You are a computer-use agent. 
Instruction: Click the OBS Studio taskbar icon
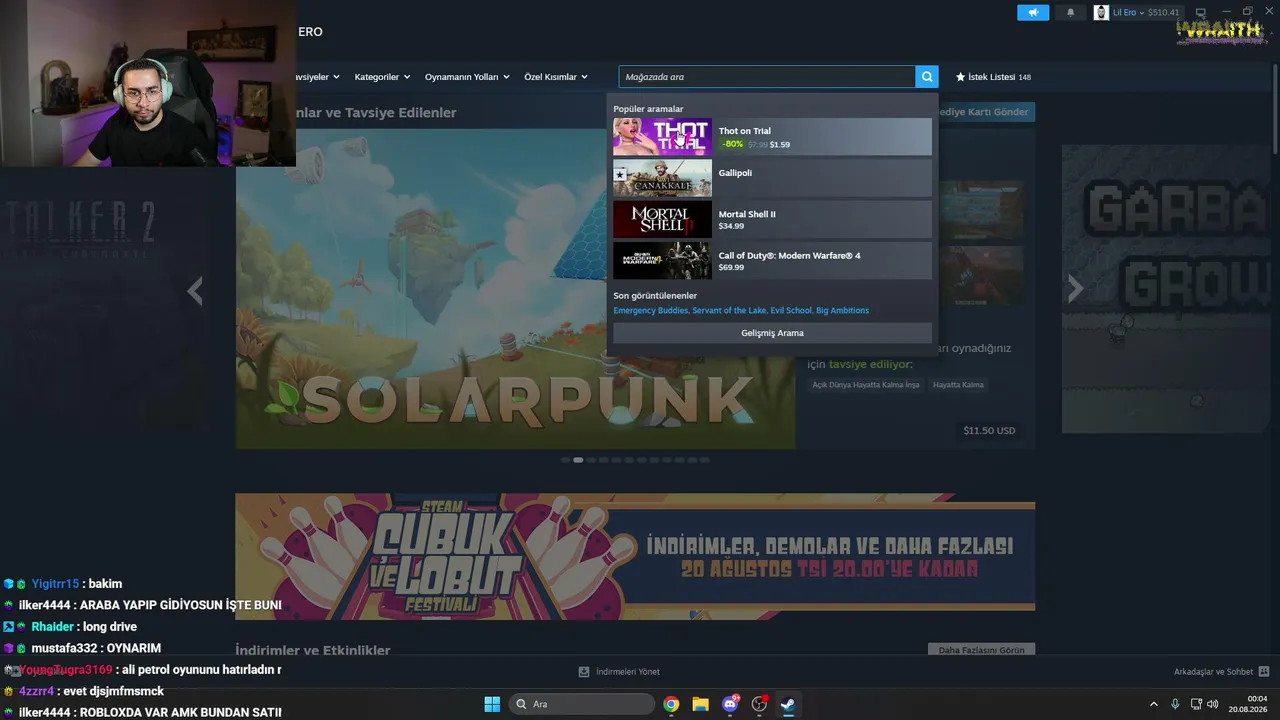(x=759, y=704)
